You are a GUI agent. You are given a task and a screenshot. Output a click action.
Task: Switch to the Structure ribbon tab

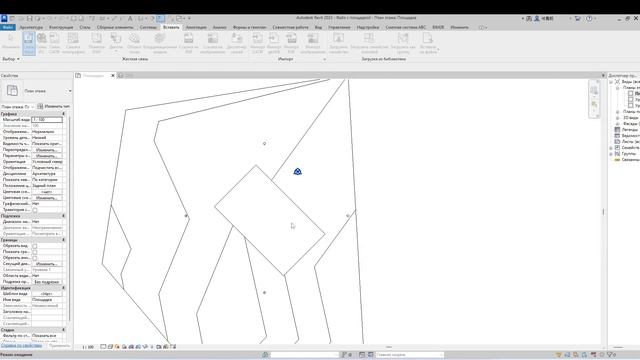point(61,27)
